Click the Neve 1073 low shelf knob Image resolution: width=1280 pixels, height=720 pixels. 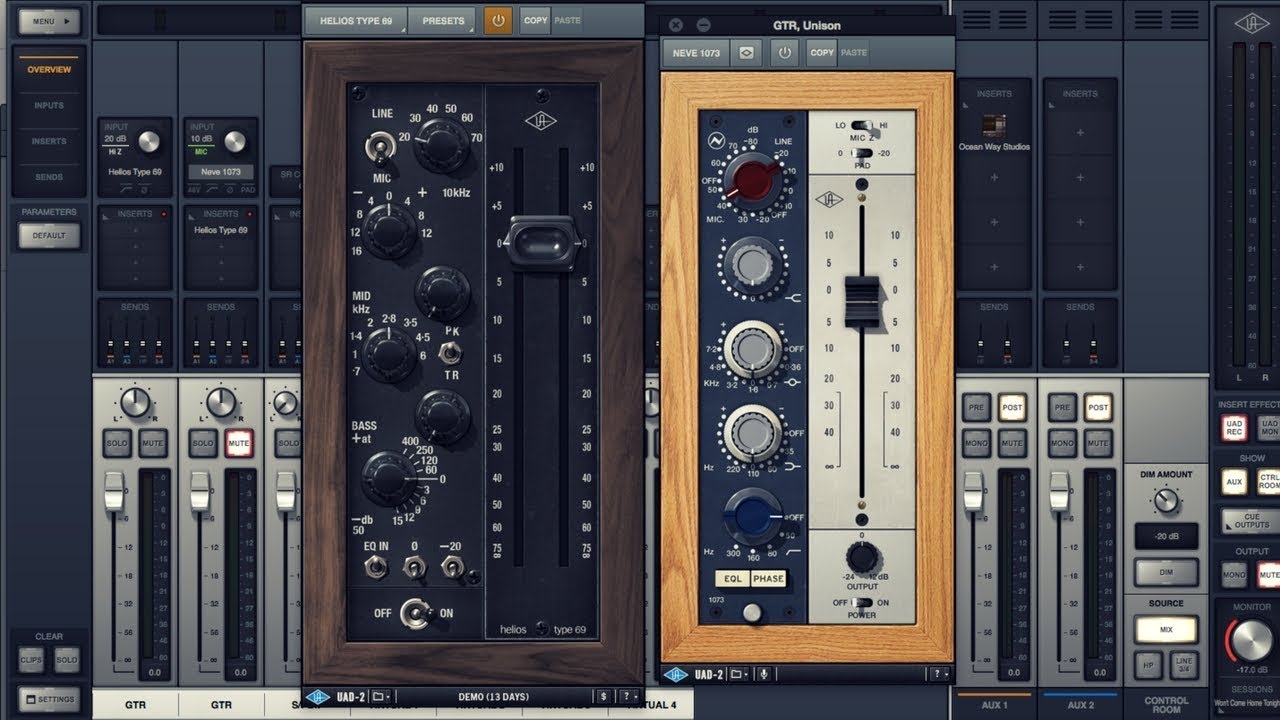pos(753,433)
